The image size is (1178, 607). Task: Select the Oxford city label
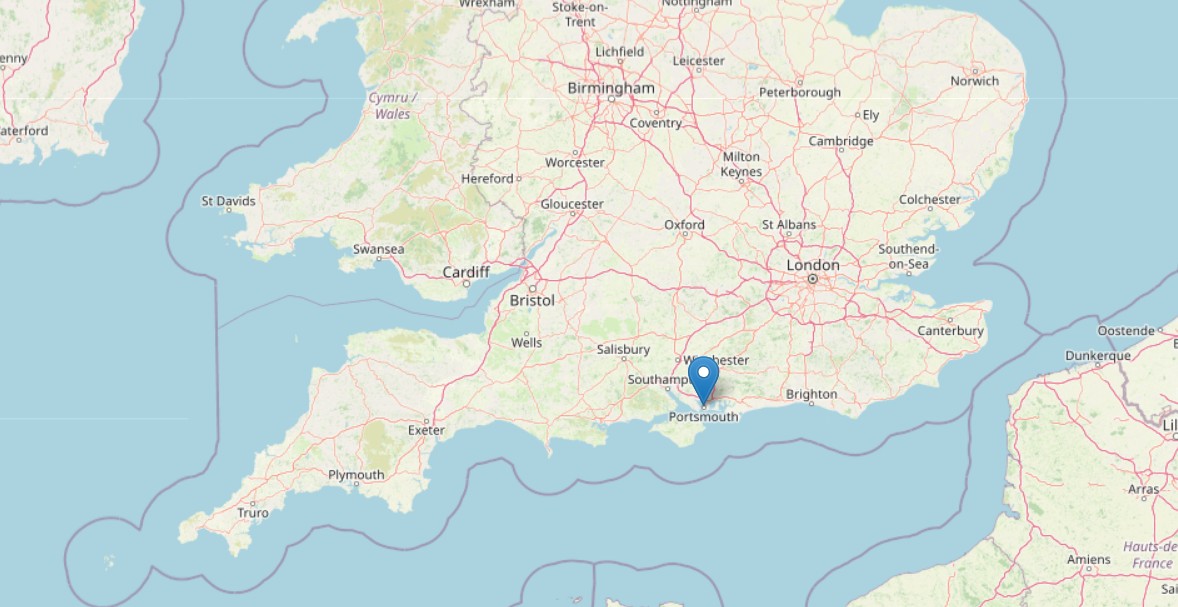pos(684,224)
